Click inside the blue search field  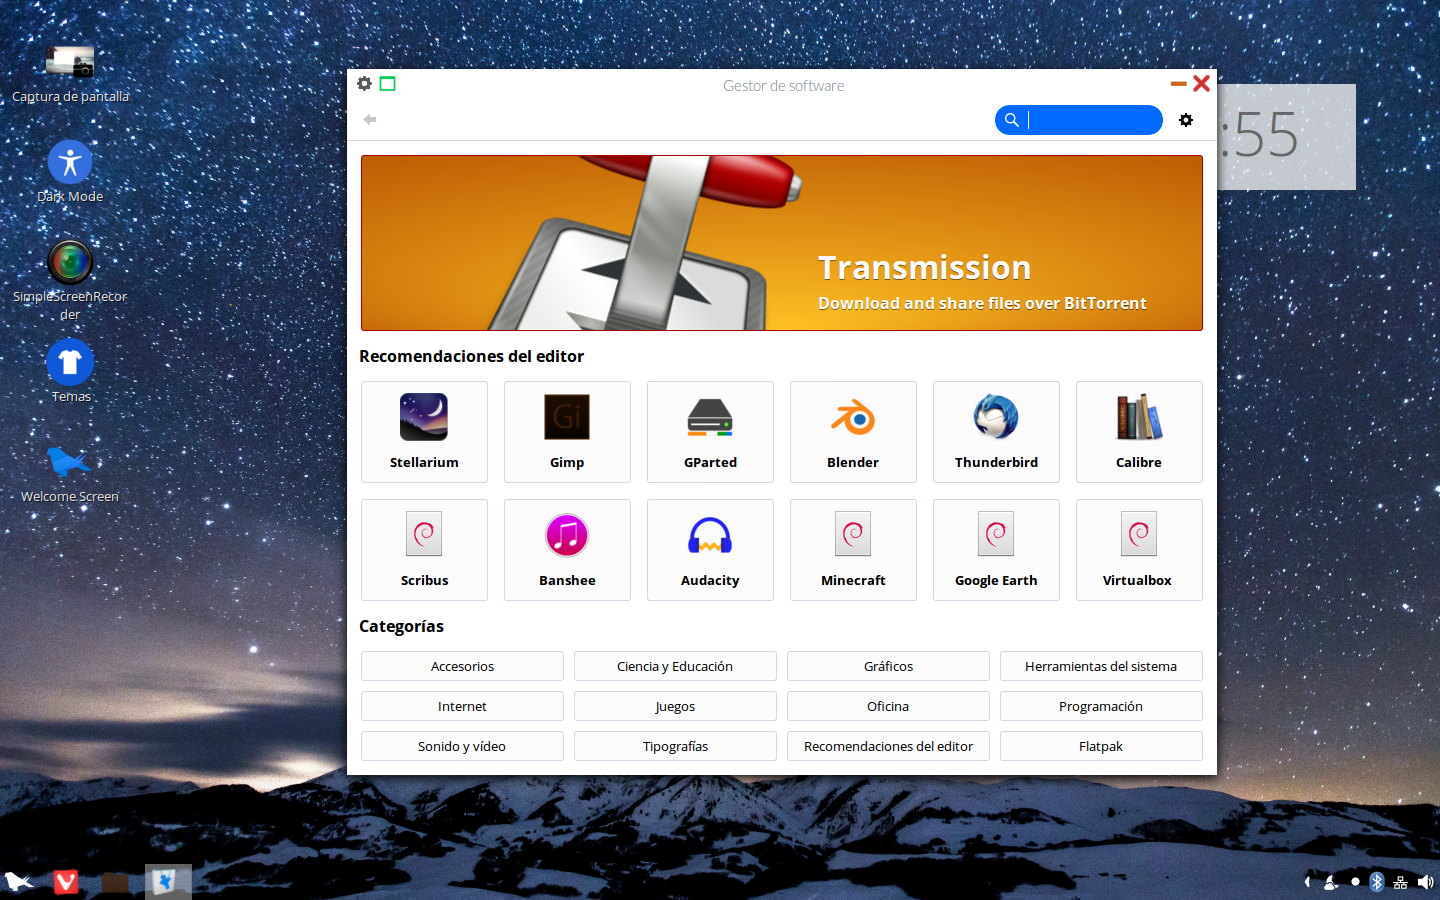[1090, 120]
